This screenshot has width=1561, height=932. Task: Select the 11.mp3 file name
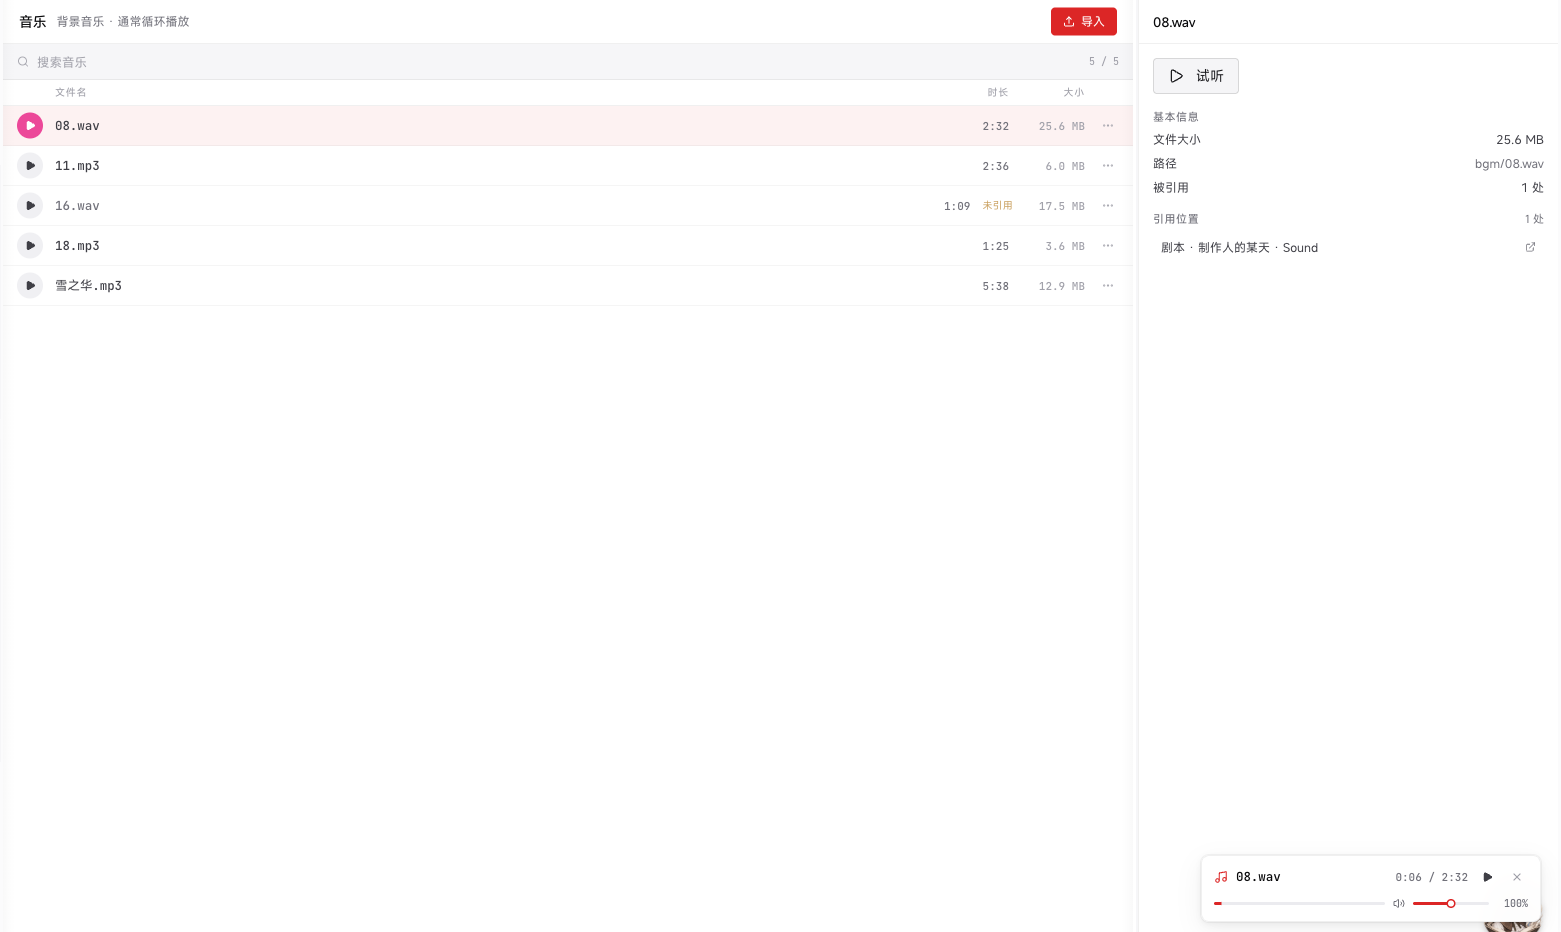point(77,166)
